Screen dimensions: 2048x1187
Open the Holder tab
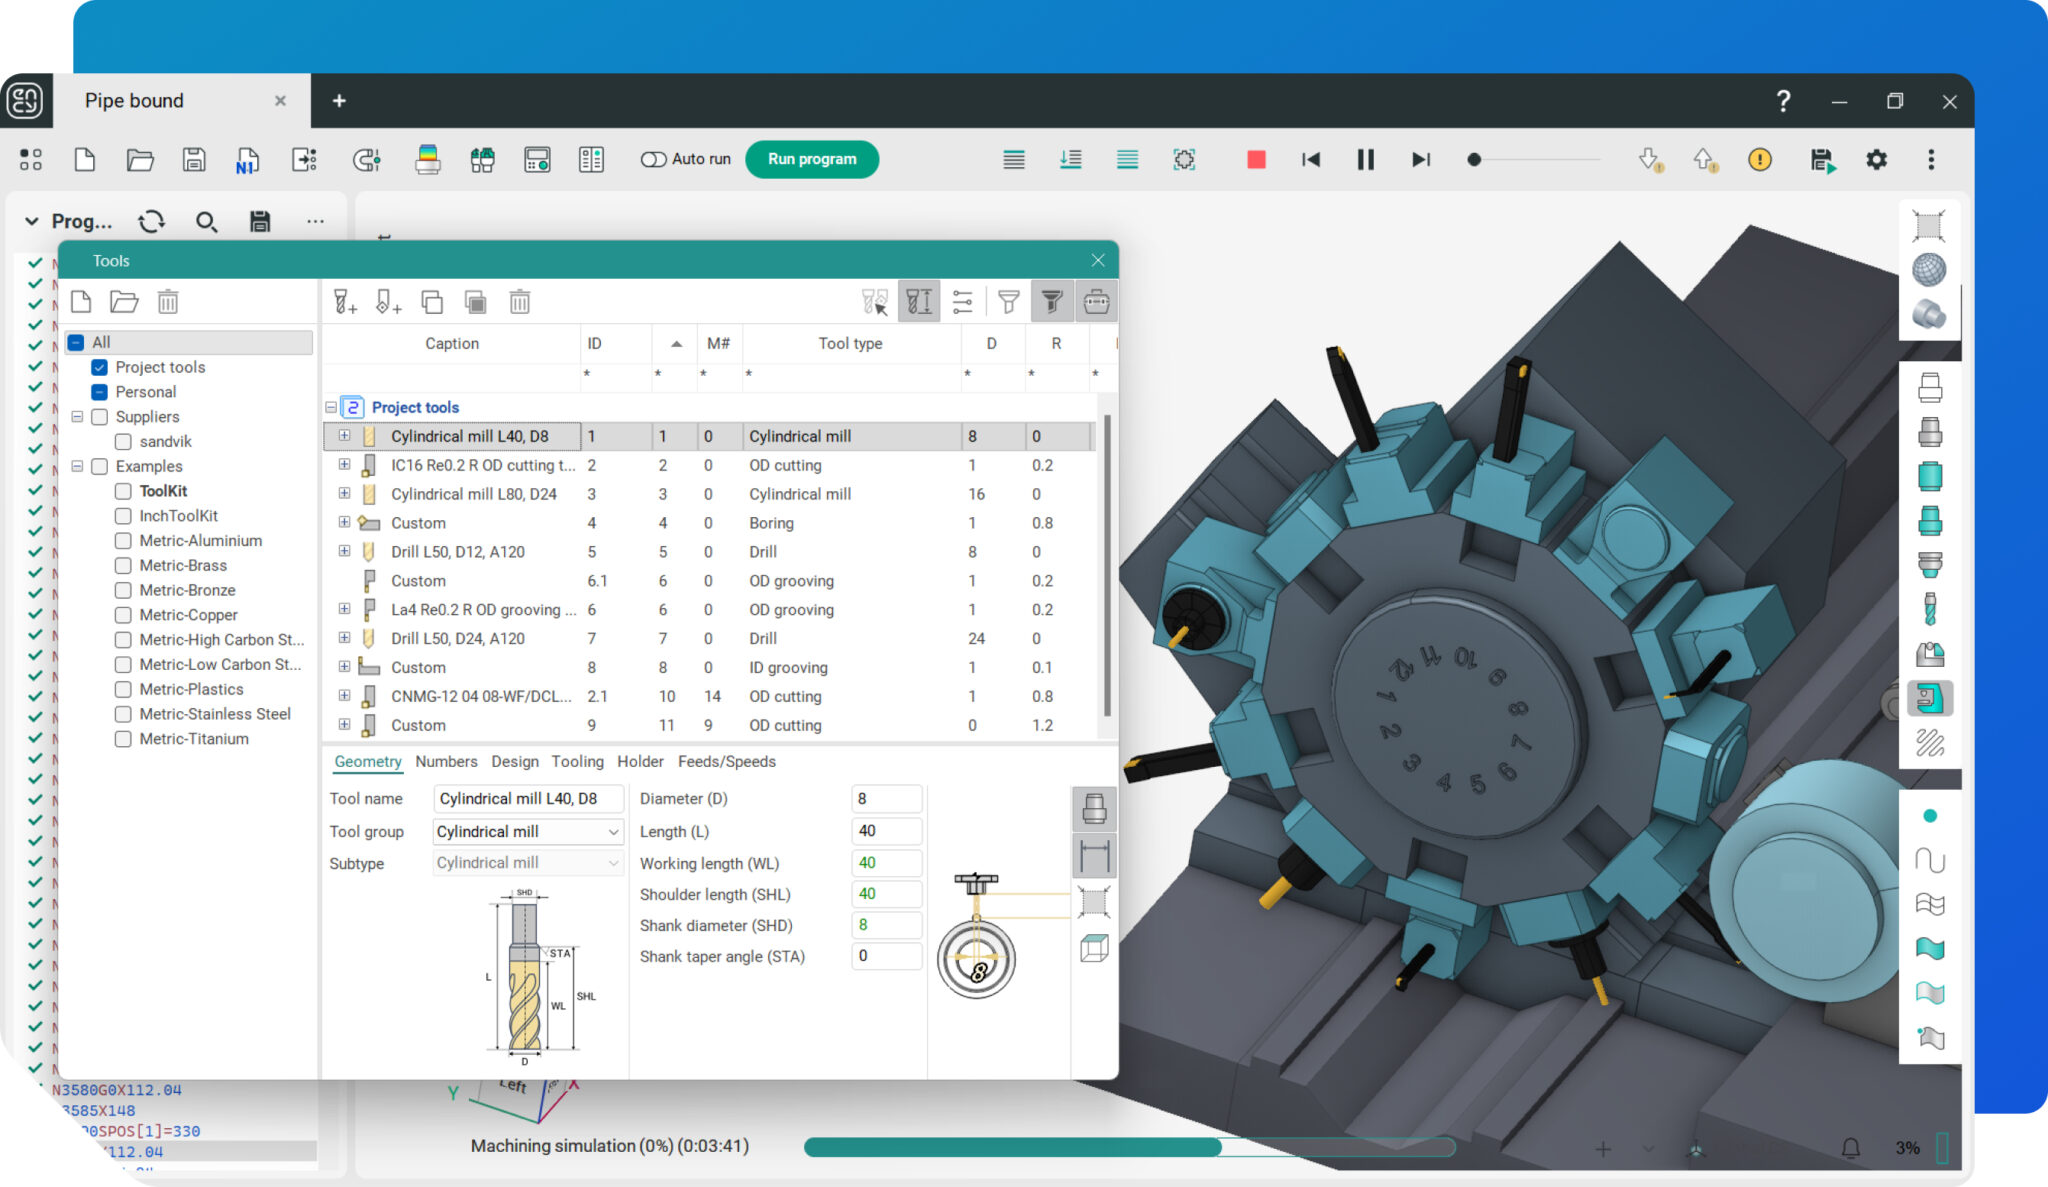pyautogui.click(x=640, y=762)
